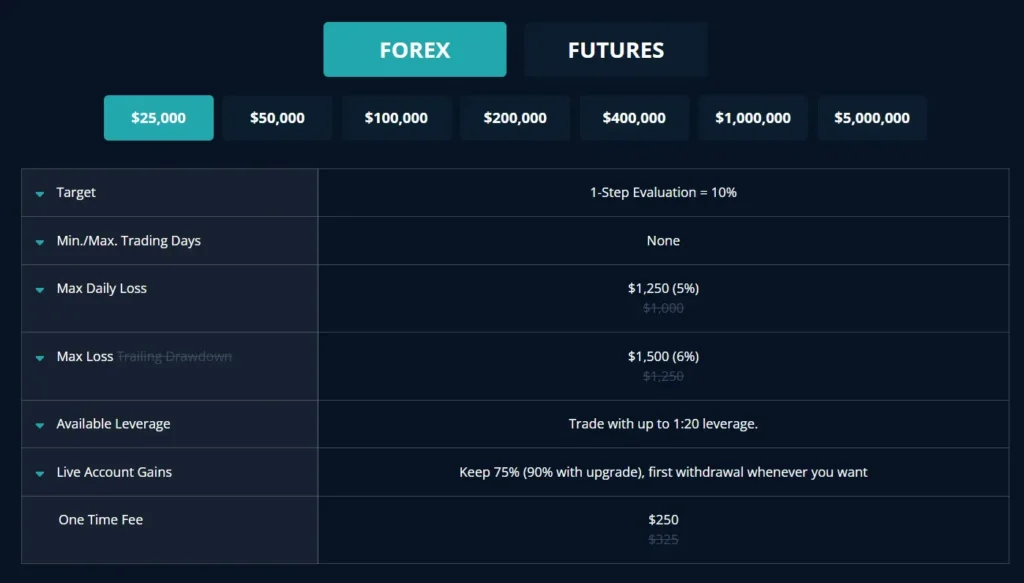The width and height of the screenshot is (1024, 583).
Task: Switch to the FOREX tab
Action: point(415,50)
